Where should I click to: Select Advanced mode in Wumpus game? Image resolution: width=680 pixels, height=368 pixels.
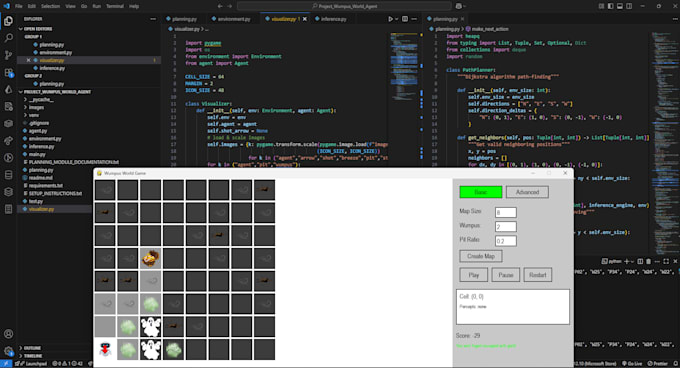tap(527, 192)
